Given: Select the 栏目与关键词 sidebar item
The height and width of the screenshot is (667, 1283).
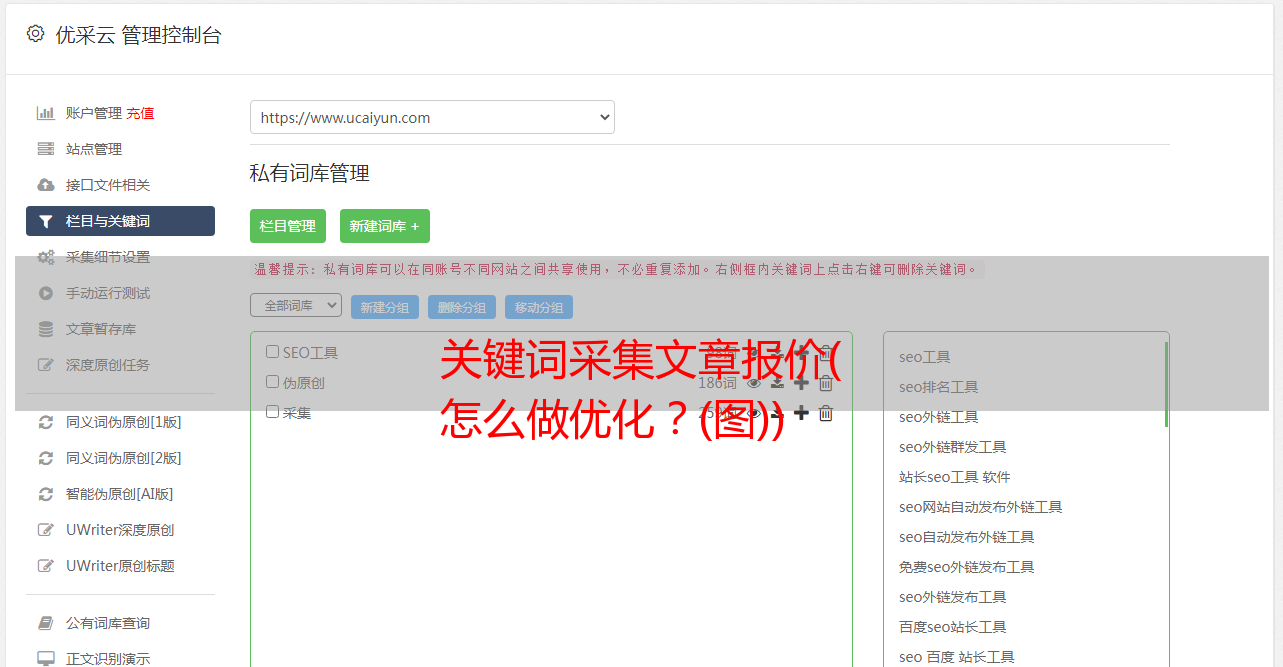Looking at the screenshot, I should (120, 221).
